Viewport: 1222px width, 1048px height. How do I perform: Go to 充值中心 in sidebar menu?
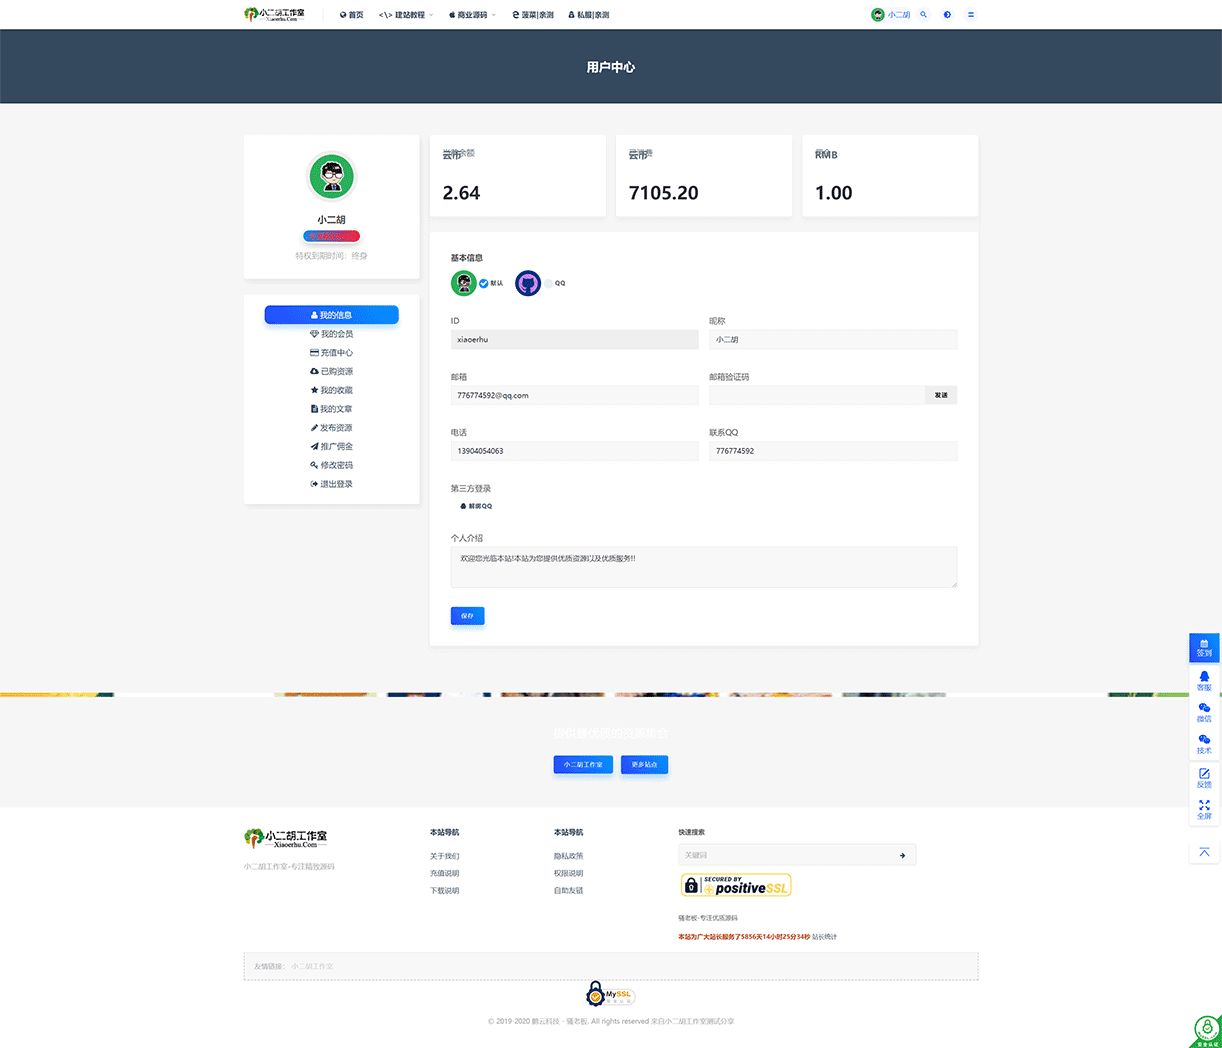331,353
